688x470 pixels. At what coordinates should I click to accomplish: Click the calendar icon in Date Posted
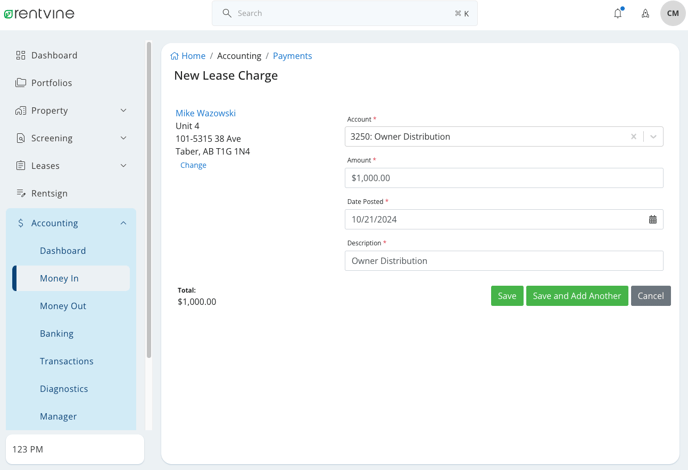(652, 219)
